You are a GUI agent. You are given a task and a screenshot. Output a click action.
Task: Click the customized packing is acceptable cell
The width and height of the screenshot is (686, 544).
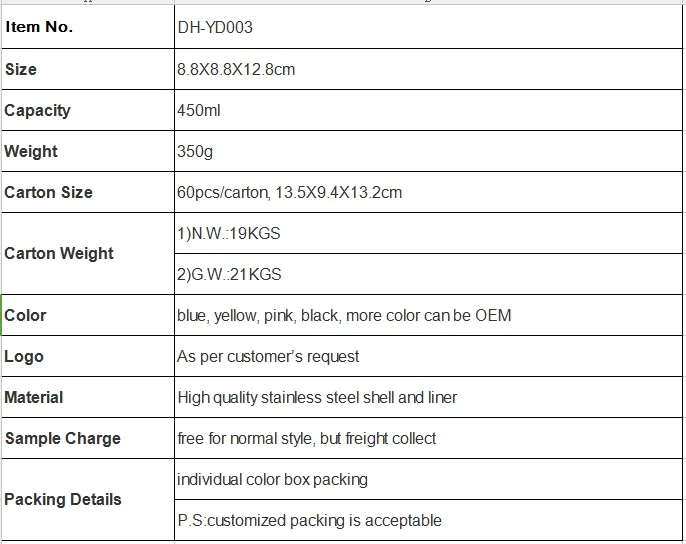point(428,520)
